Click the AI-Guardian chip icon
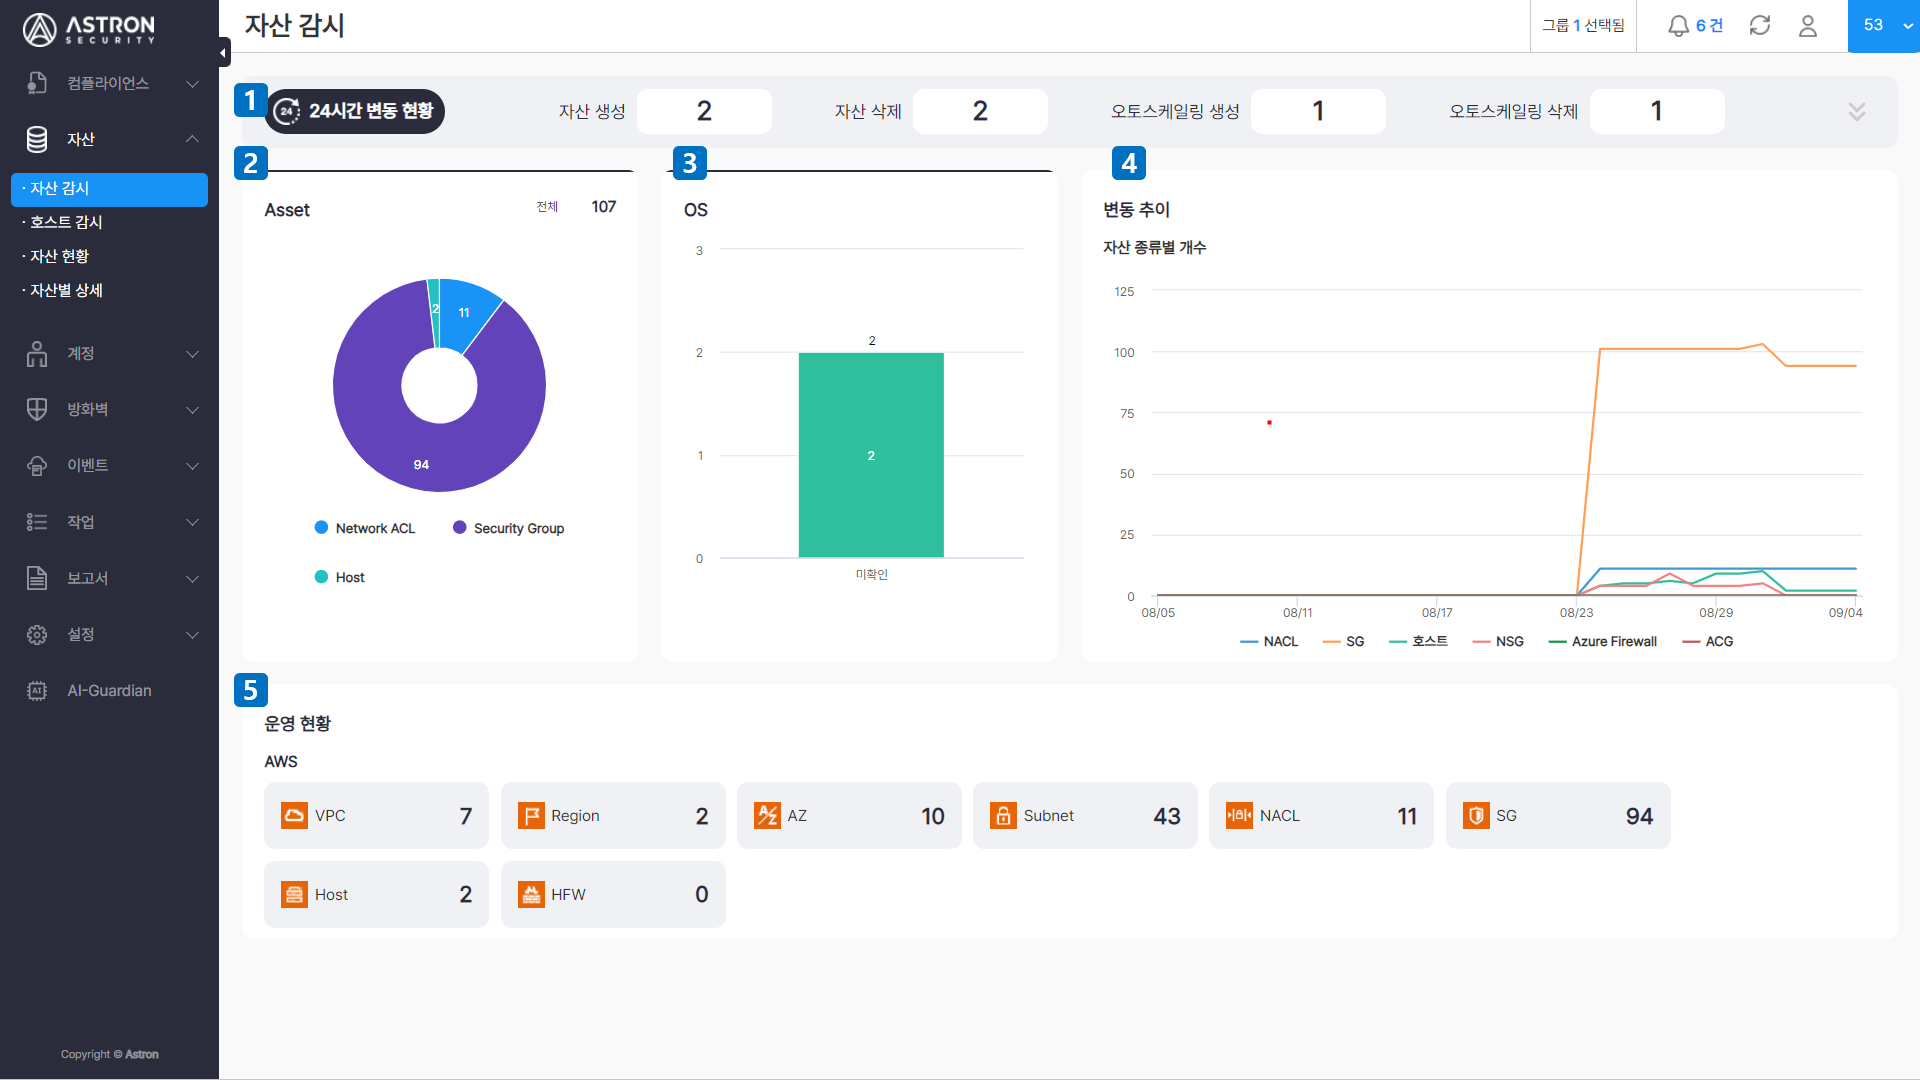Viewport: 1920px width, 1080px height. 37,691
